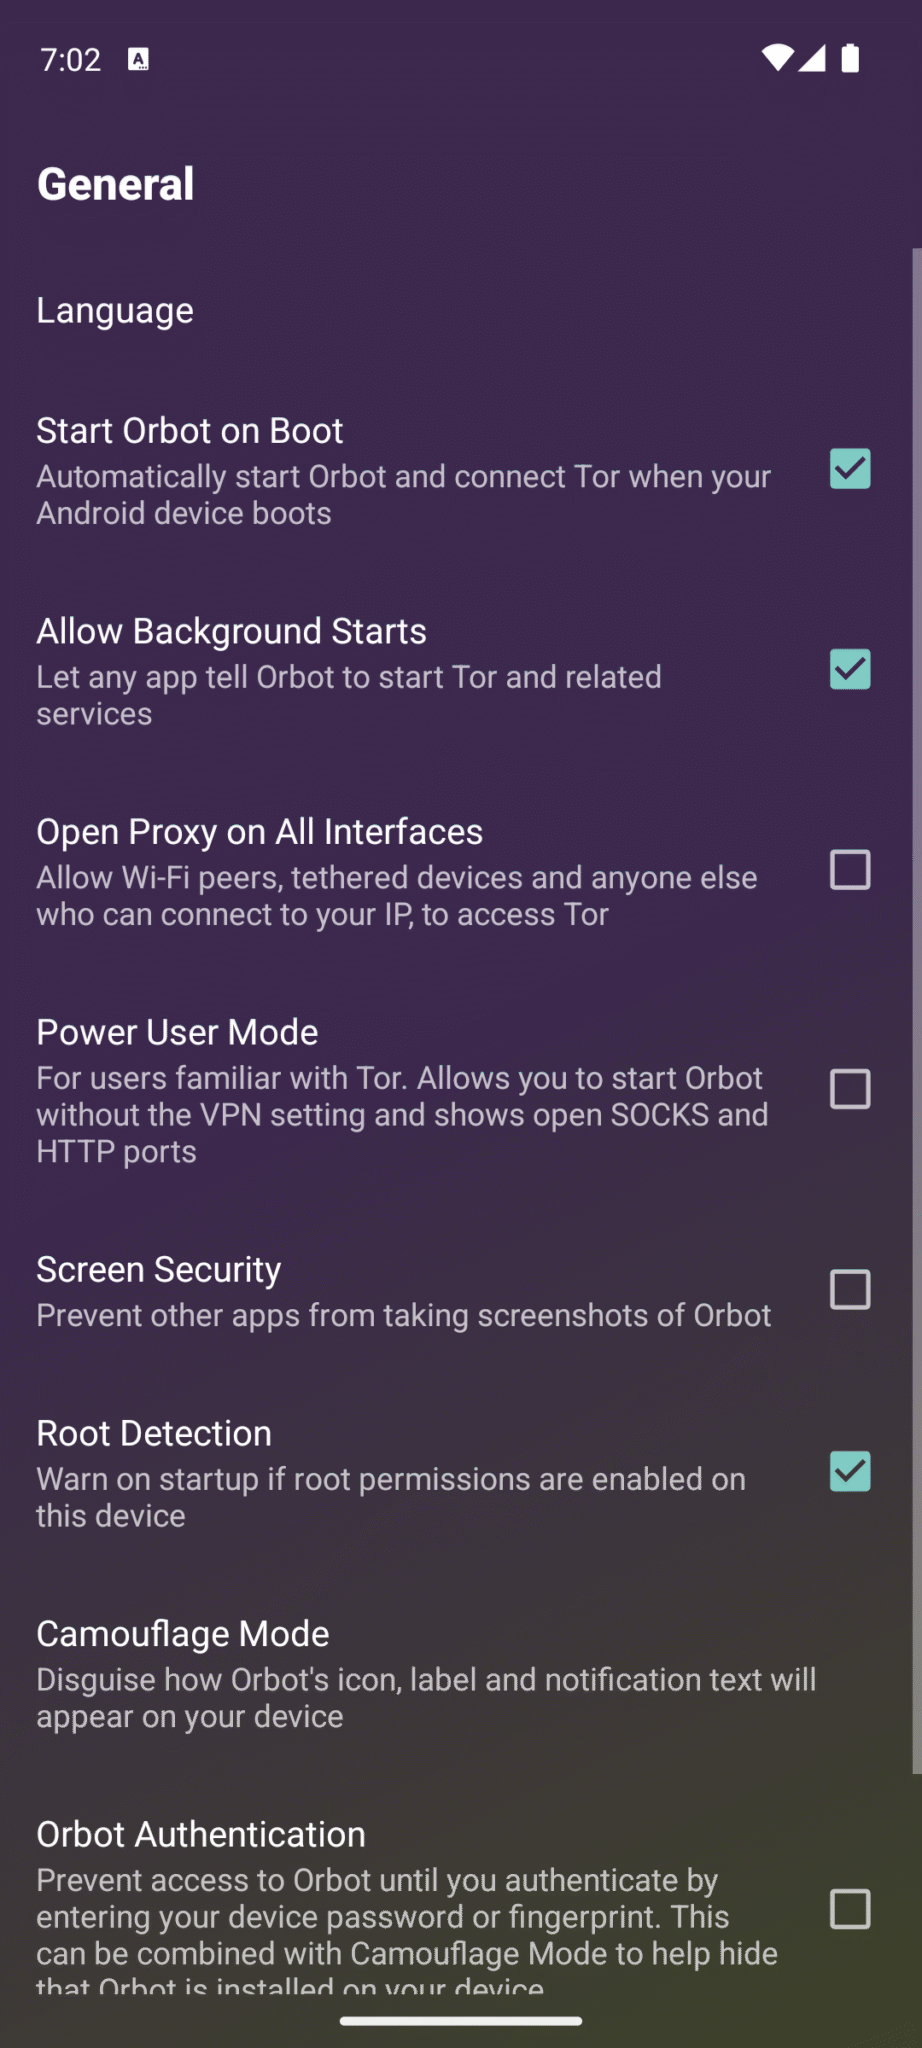The image size is (922, 2048).
Task: Tap the battery indicator
Action: [x=849, y=59]
